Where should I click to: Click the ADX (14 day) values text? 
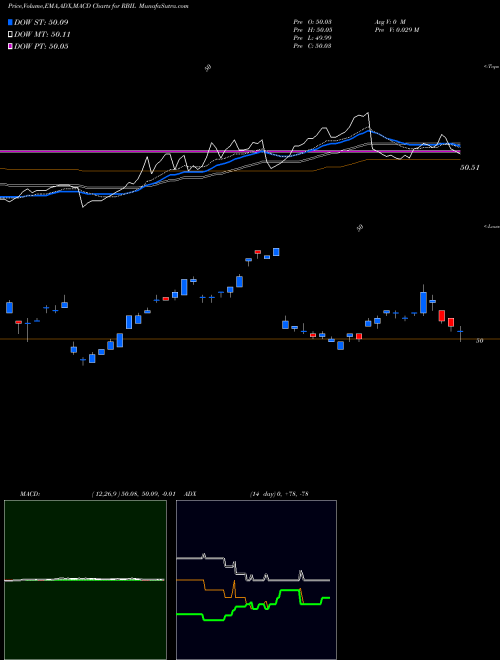tap(278, 494)
